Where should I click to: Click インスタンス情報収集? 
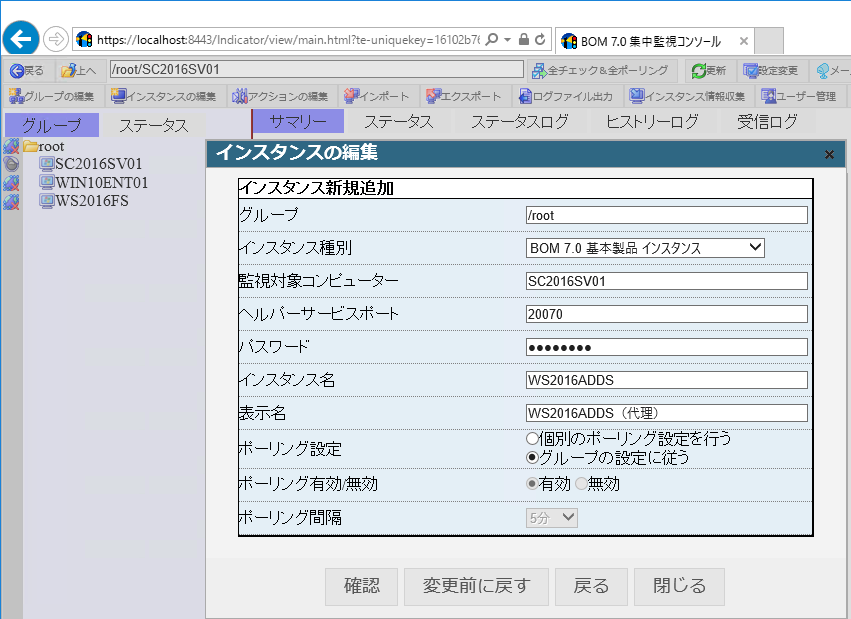[687, 97]
